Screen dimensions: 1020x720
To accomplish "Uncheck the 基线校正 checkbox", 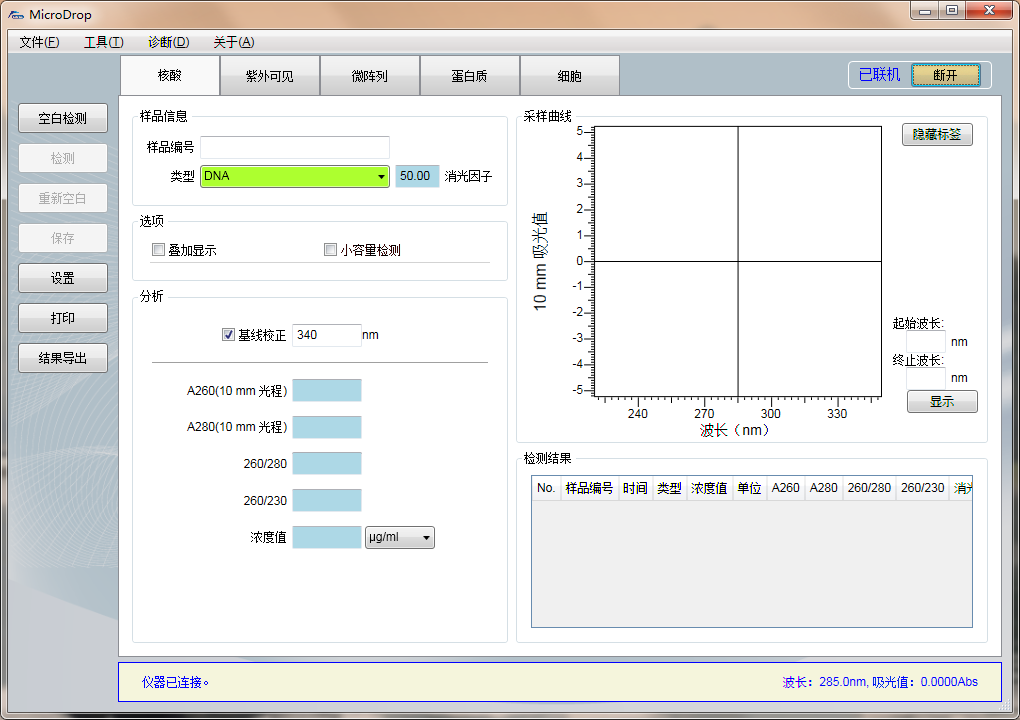I will (228, 335).
